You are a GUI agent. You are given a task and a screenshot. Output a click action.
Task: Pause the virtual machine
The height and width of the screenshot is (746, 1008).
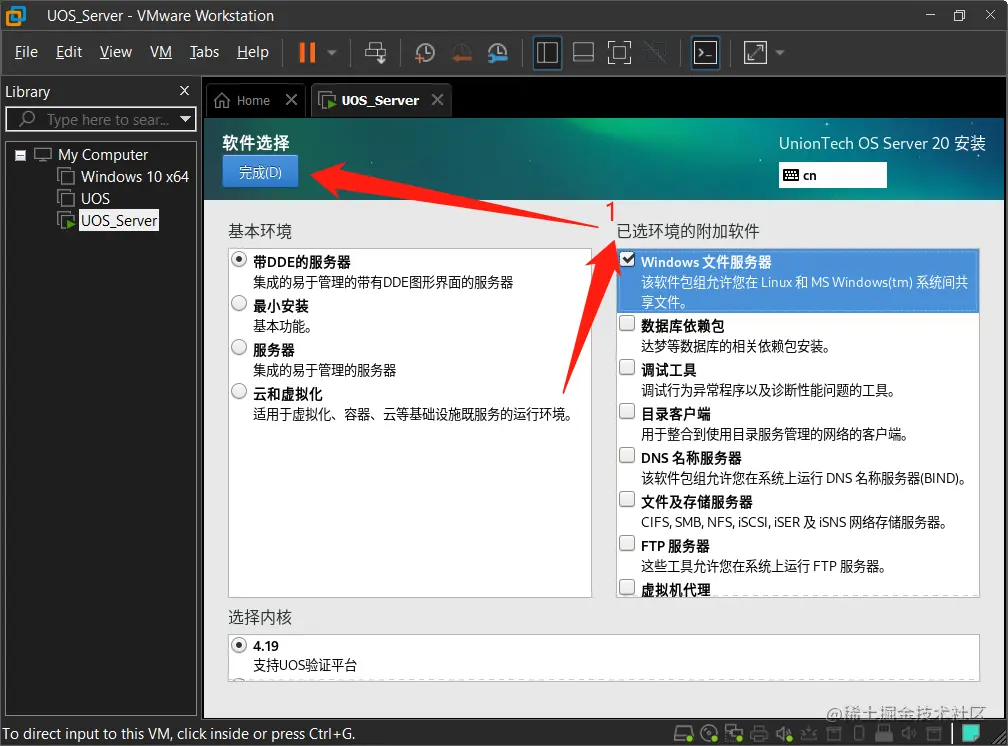coord(307,53)
